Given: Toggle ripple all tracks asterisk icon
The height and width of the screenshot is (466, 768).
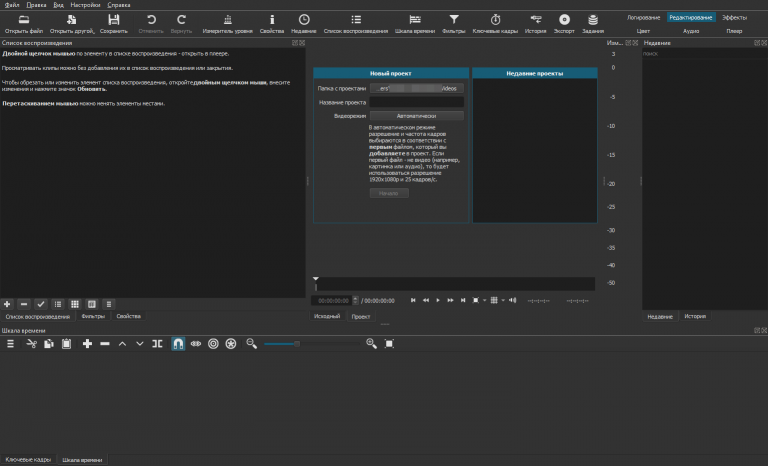Looking at the screenshot, I should click(x=231, y=344).
